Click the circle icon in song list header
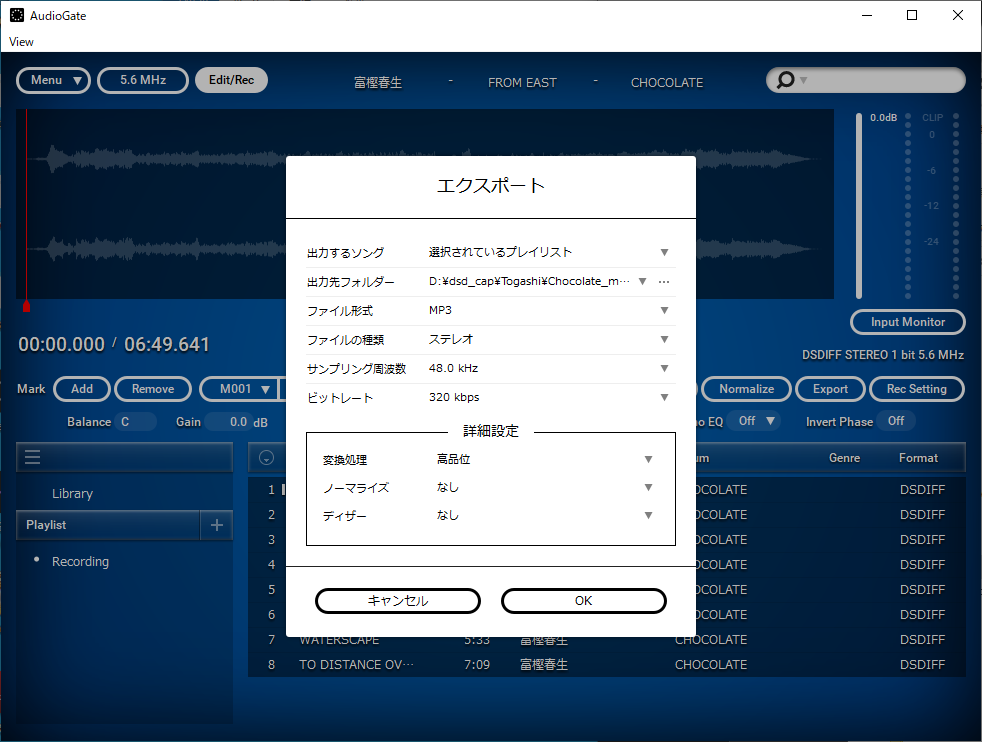This screenshot has width=982, height=742. click(x=266, y=458)
